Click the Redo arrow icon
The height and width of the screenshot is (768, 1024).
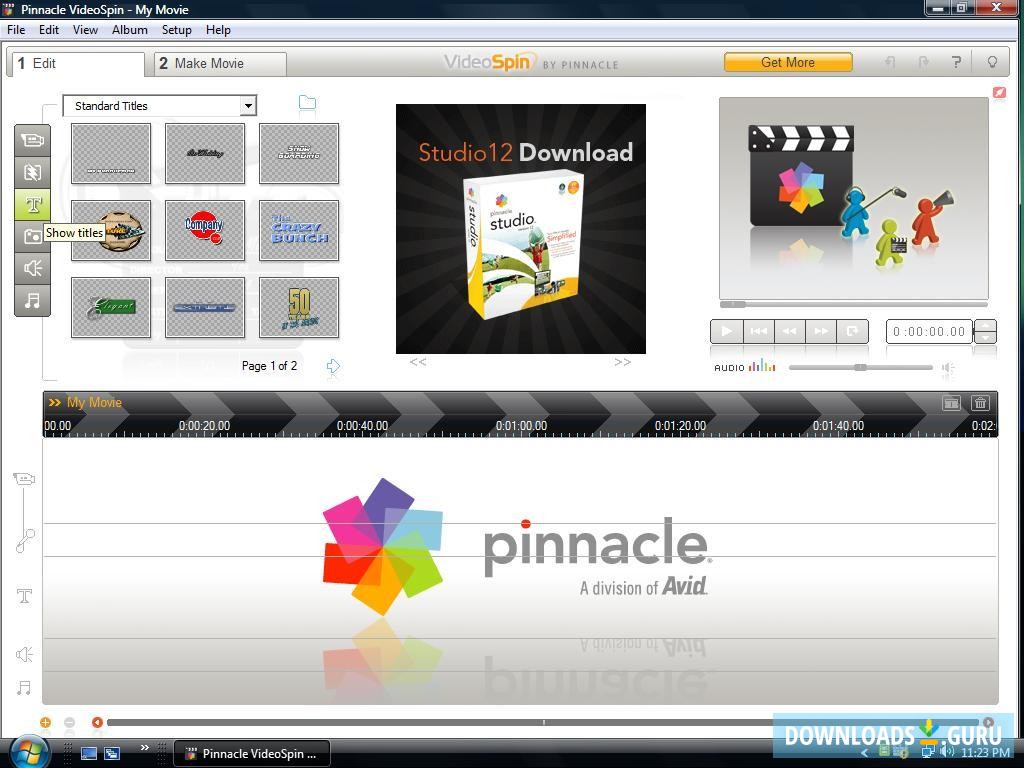(x=923, y=62)
